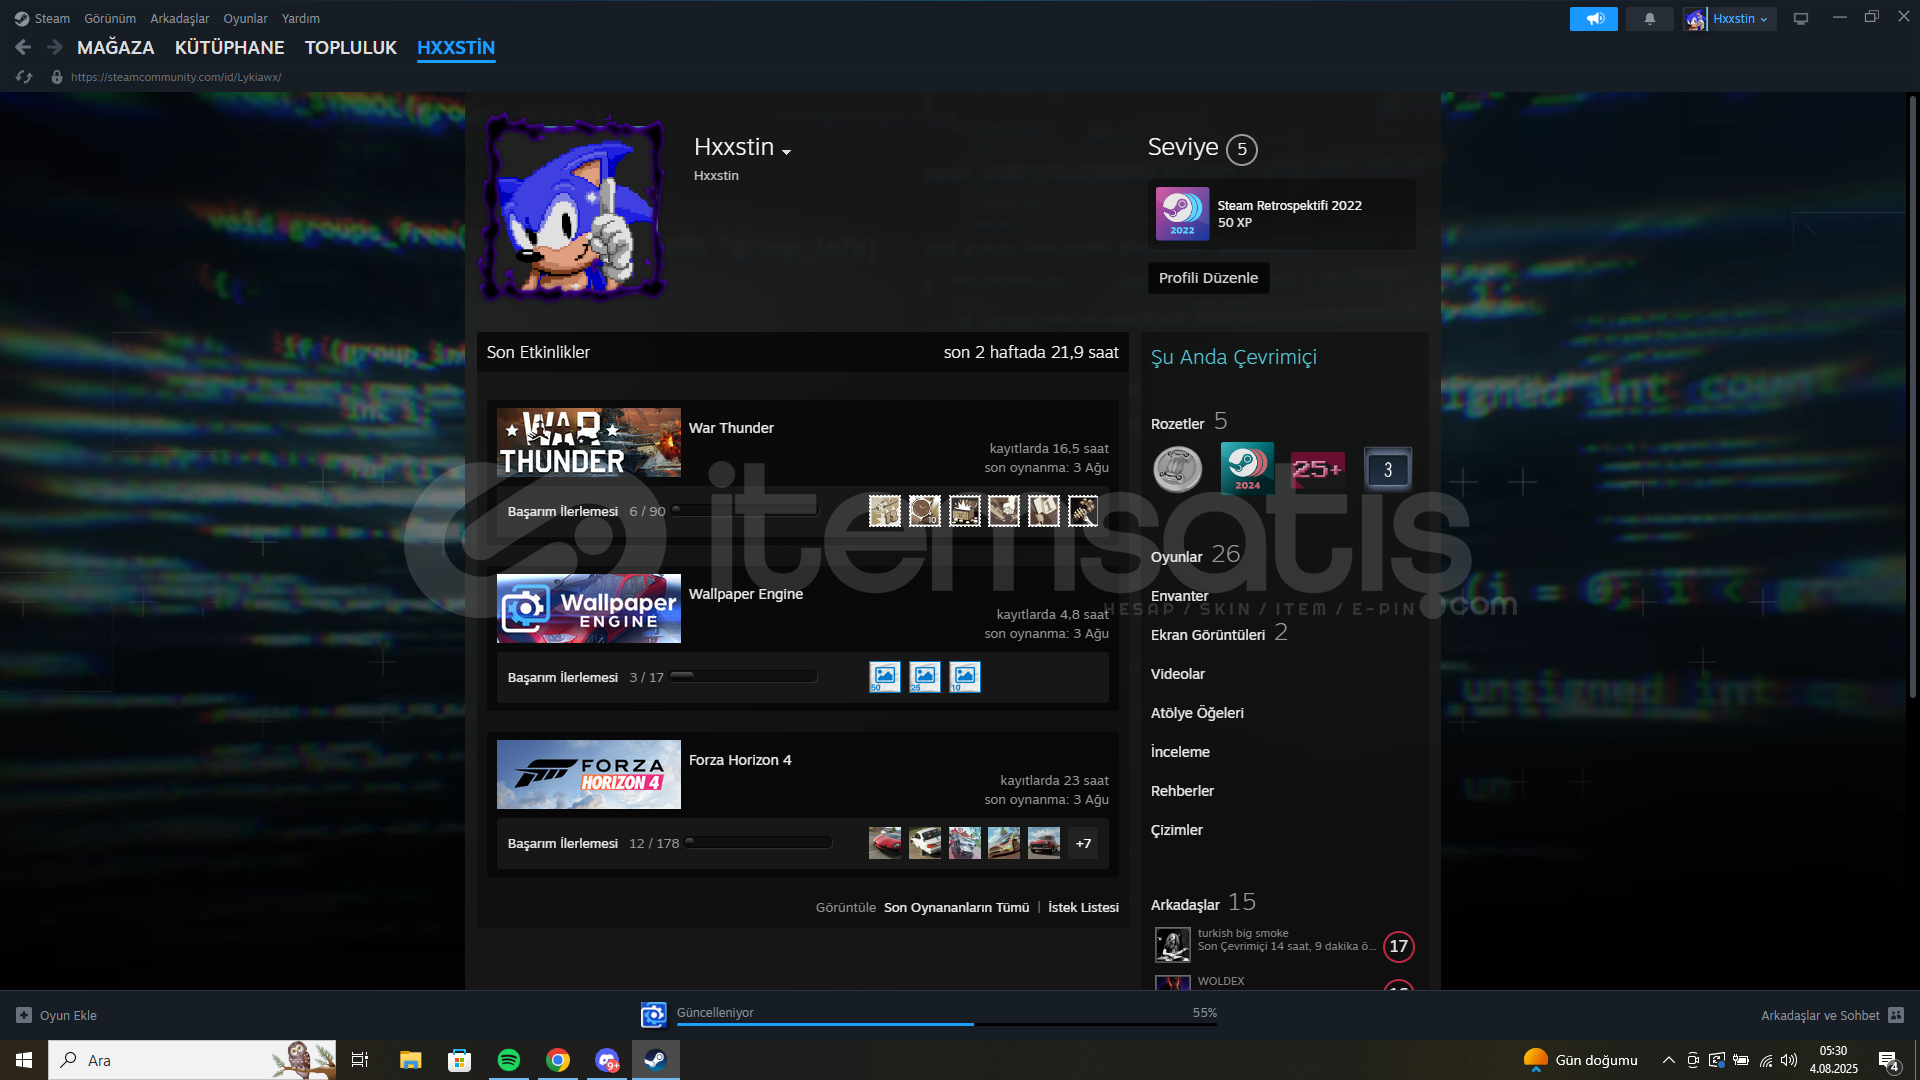Show hidden system tray icons chevron
The width and height of the screenshot is (1920, 1080).
pos(1668,1060)
